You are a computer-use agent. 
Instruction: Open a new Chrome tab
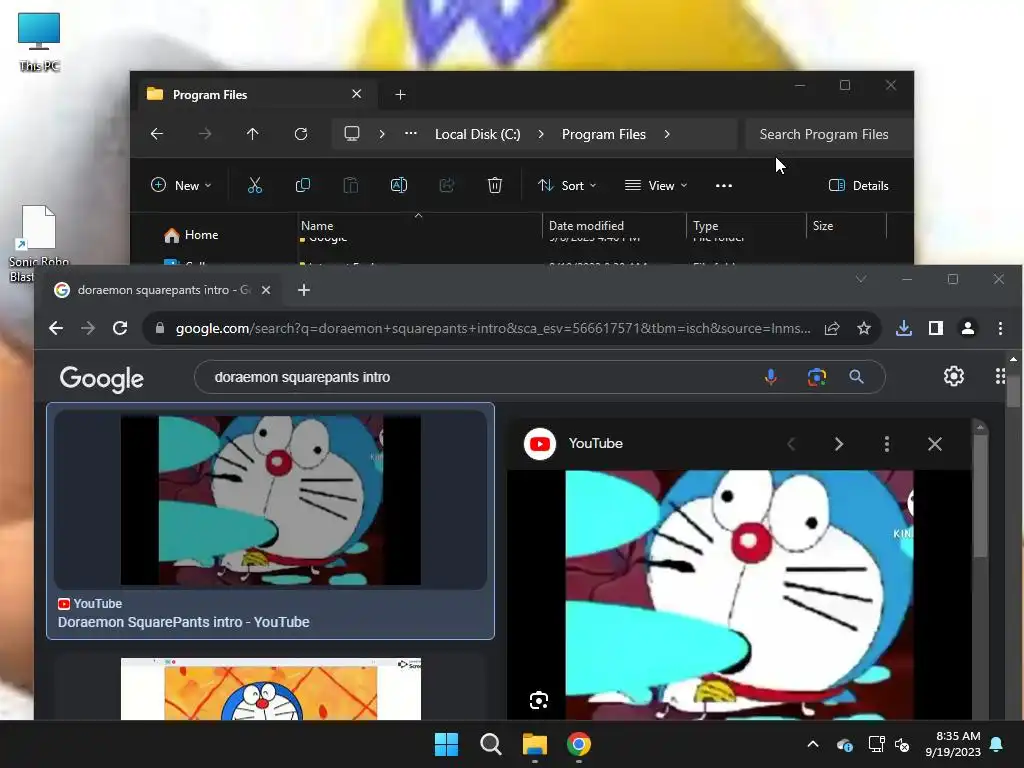(304, 290)
